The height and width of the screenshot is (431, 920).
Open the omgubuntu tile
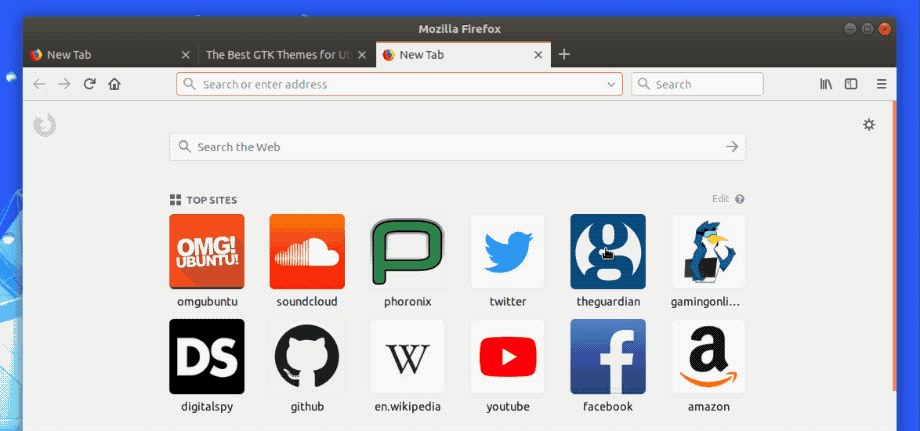pos(207,252)
